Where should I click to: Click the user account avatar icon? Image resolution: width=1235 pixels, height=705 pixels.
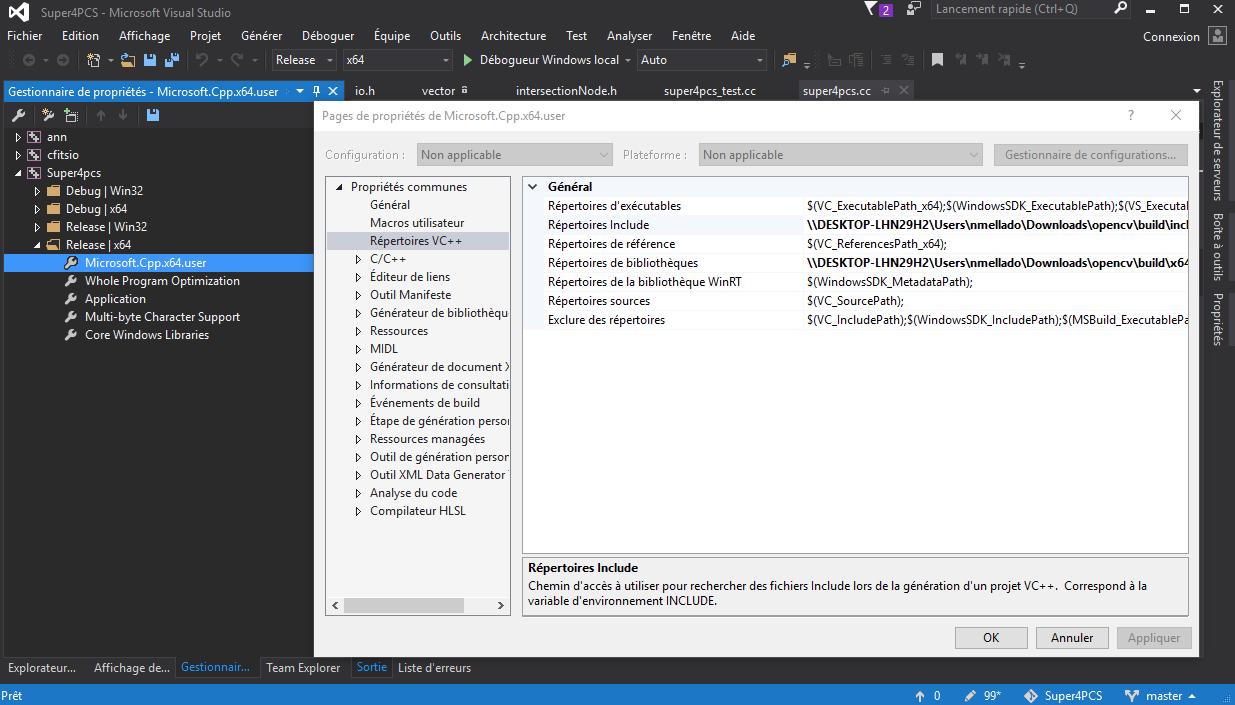click(1217, 36)
